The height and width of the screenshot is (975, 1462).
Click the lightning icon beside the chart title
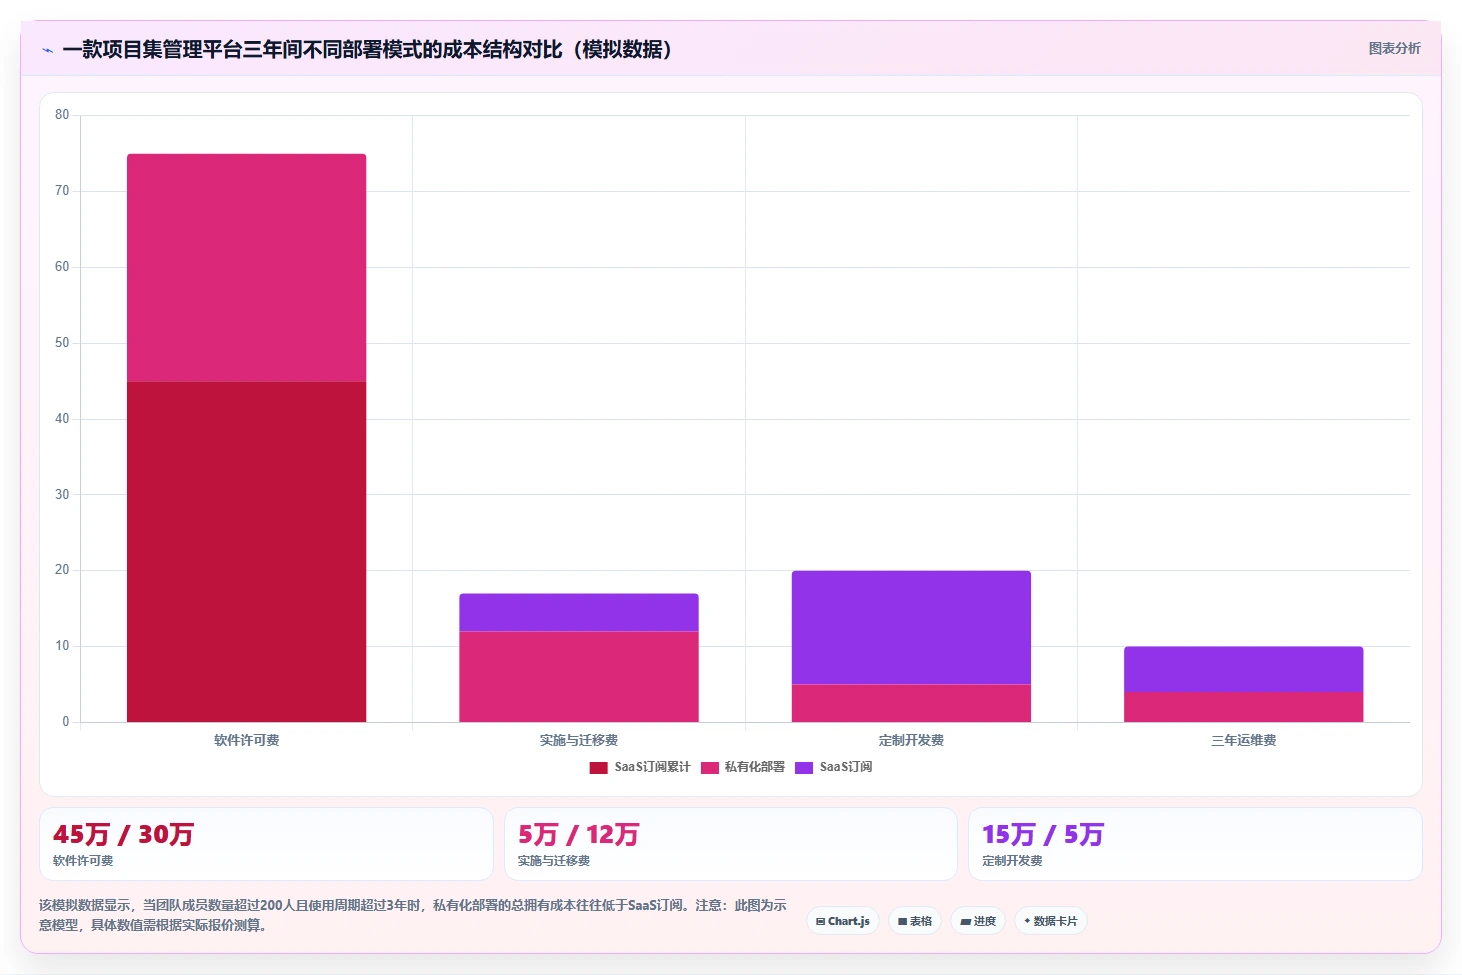tap(47, 50)
